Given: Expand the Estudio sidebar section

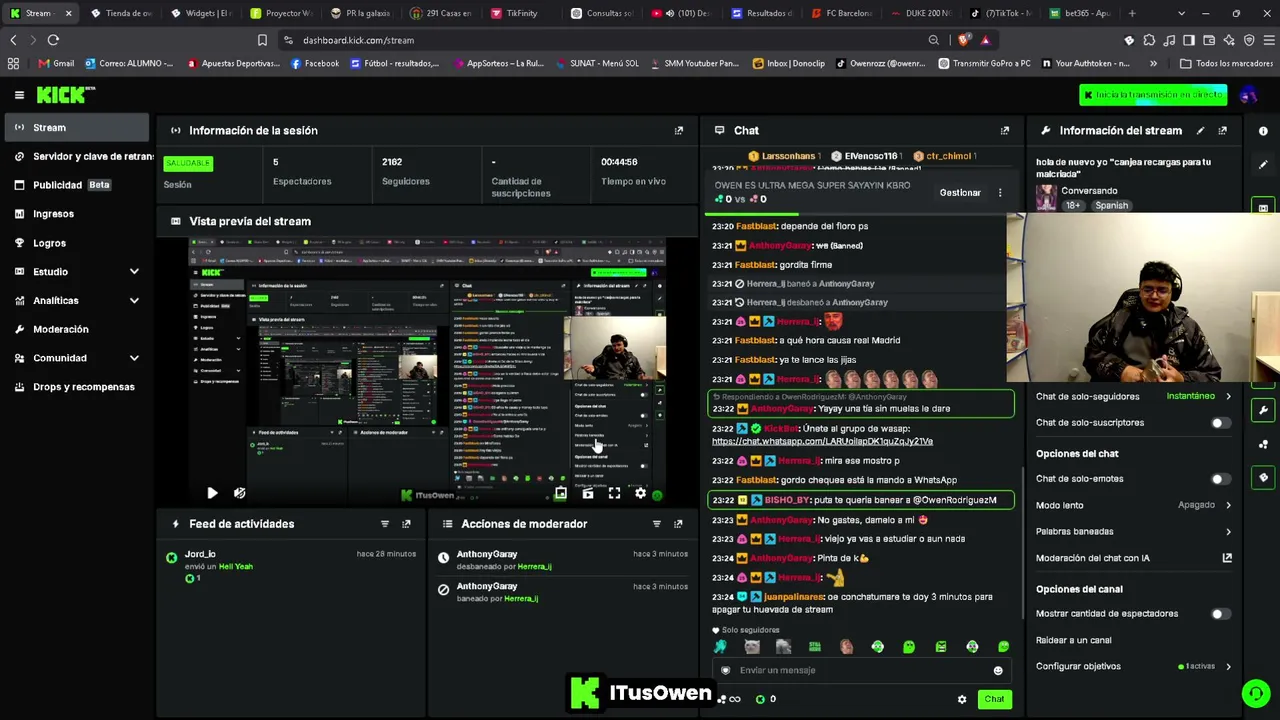Looking at the screenshot, I should click(134, 272).
